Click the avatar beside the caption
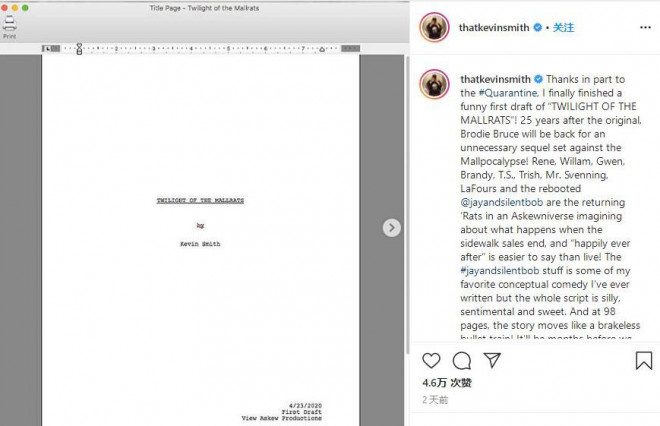Screen dimensions: 660x426 (x=434, y=84)
